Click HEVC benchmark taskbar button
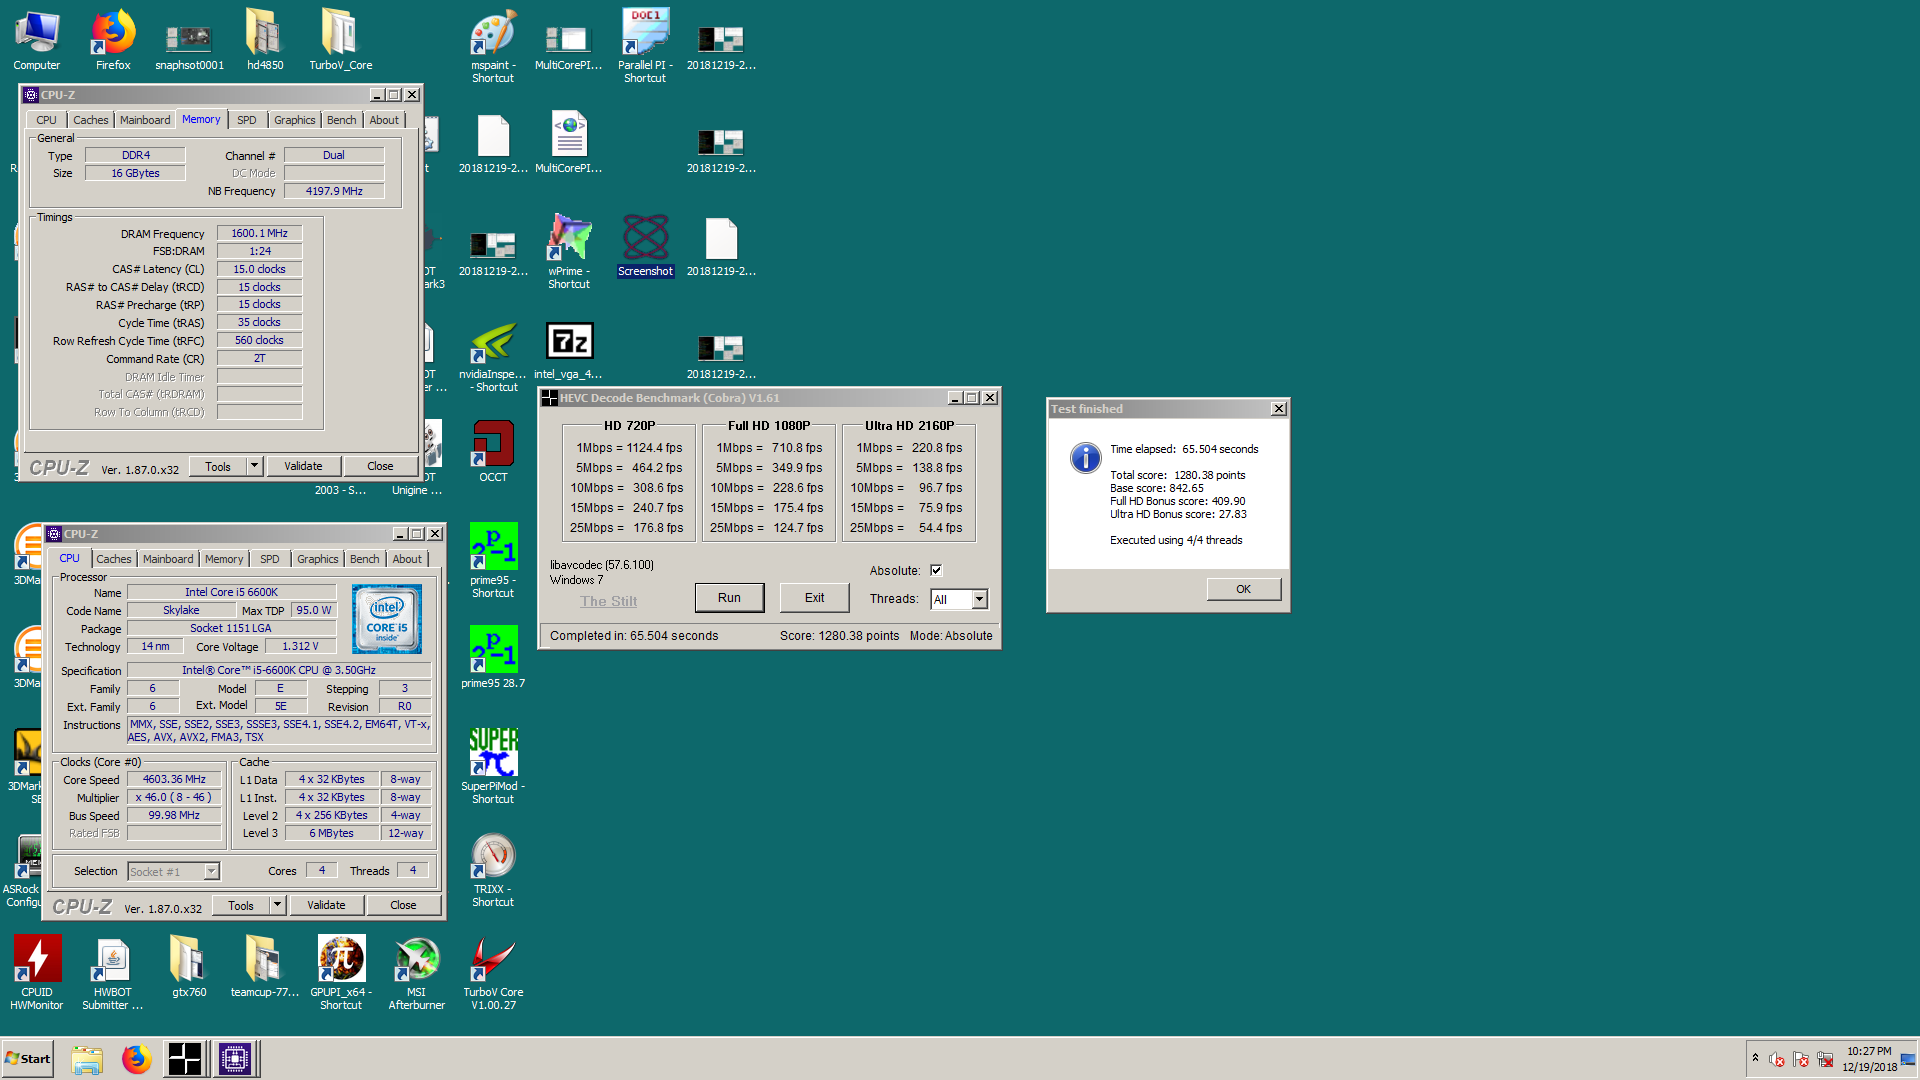 (x=185, y=1058)
